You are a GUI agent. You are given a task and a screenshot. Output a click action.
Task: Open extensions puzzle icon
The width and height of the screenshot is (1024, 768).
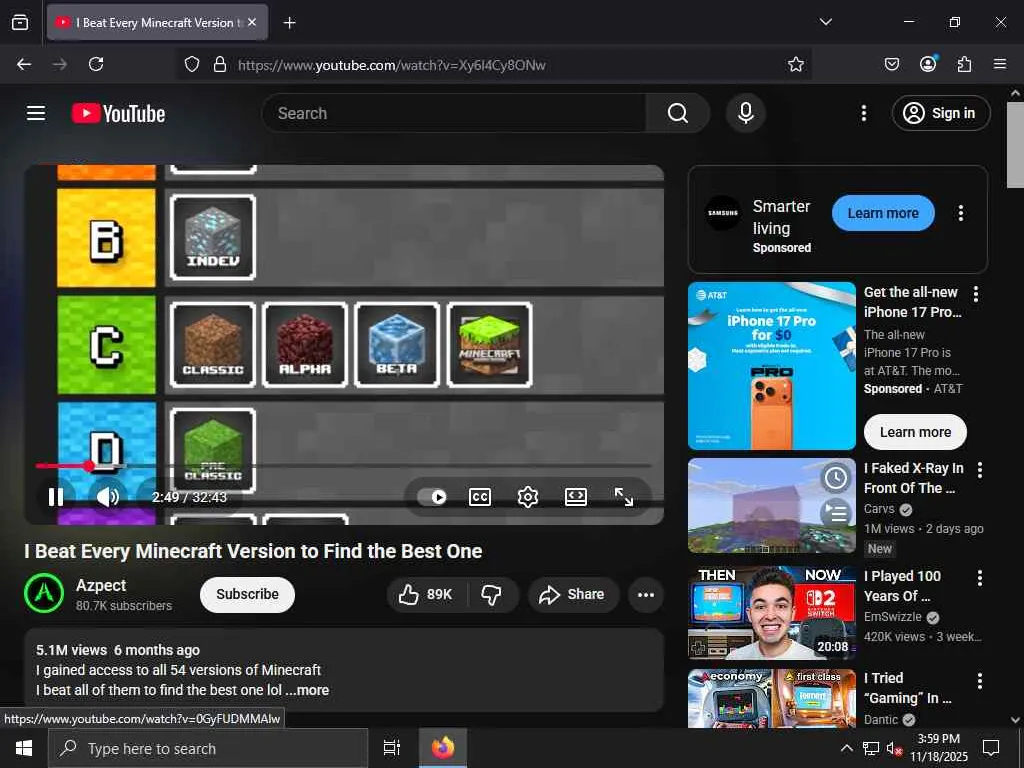coord(964,64)
